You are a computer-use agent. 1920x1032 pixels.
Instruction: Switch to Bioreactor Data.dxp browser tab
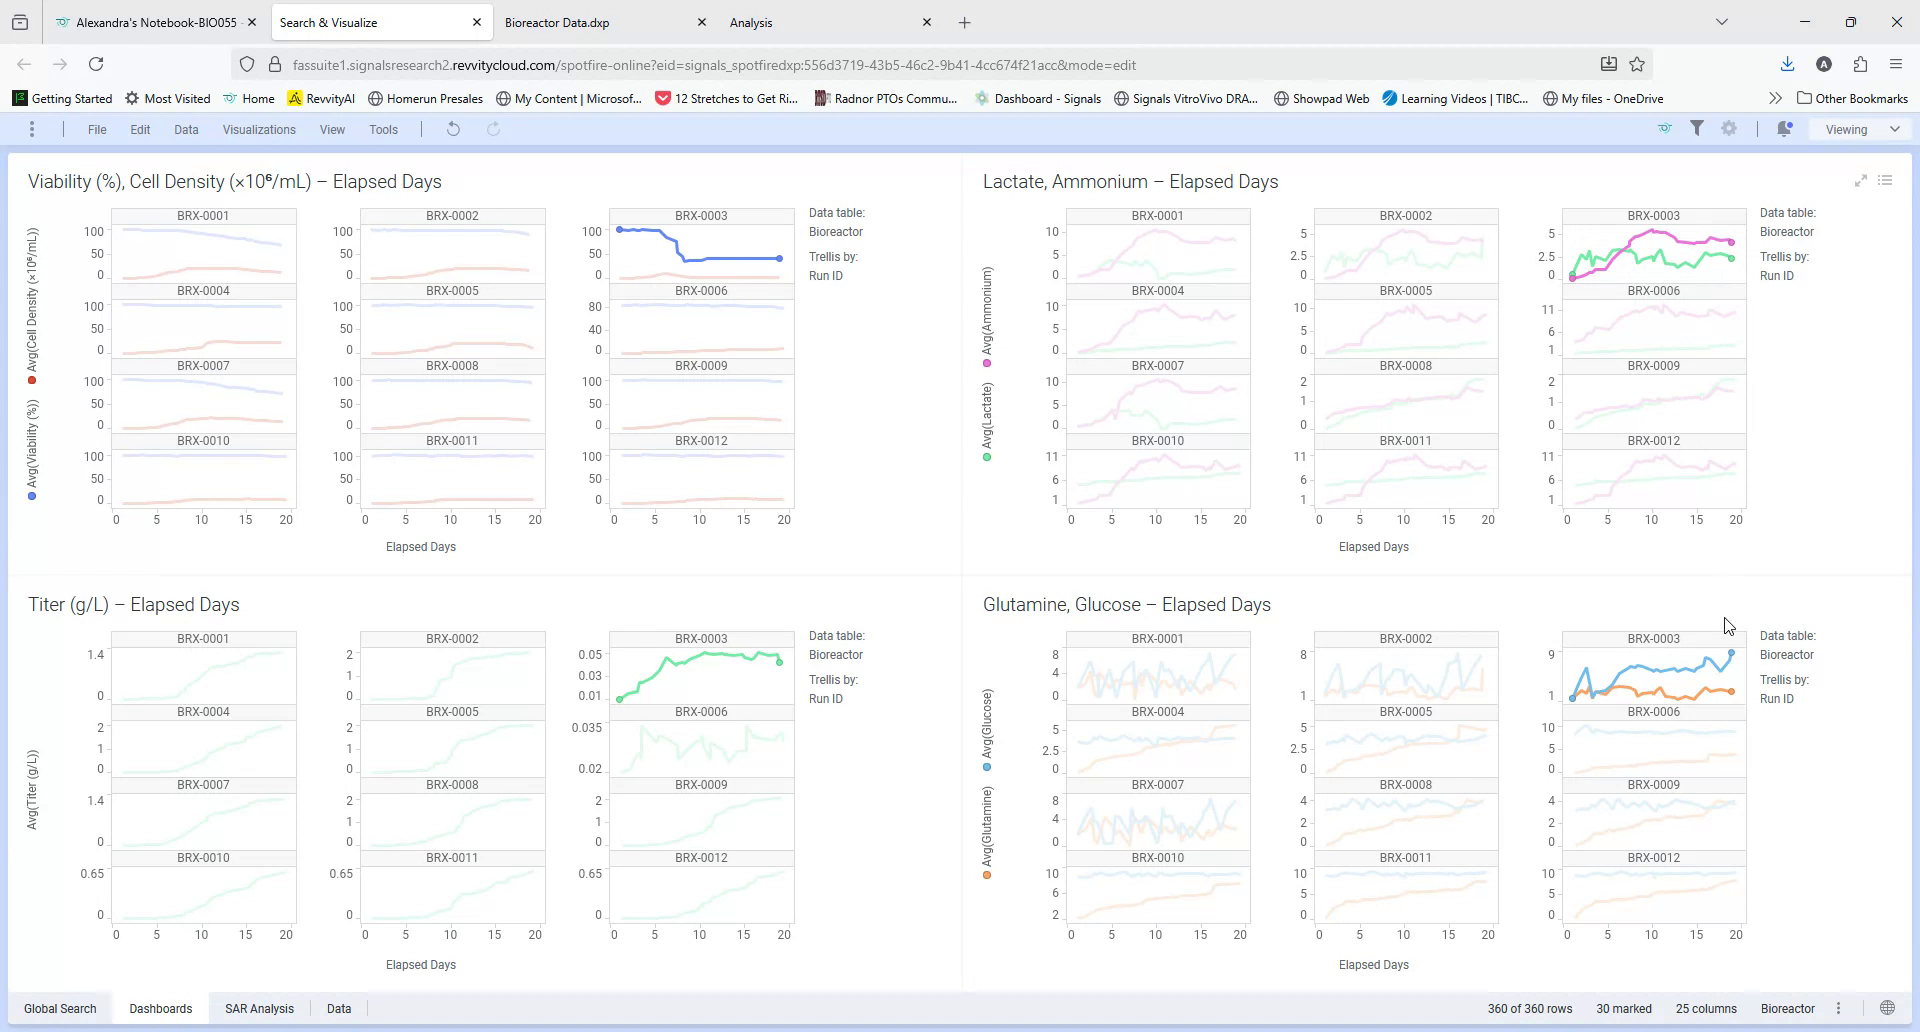tap(557, 22)
